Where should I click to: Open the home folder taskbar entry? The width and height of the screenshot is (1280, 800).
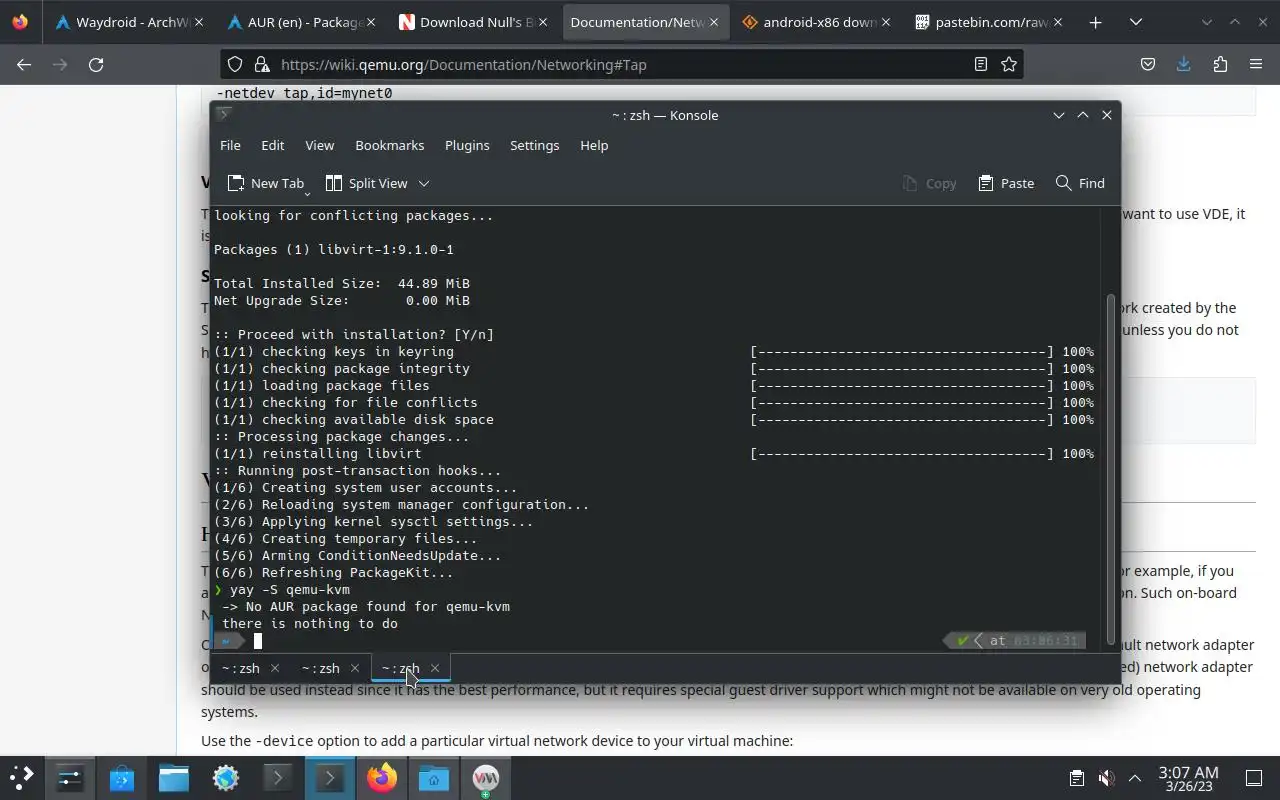[434, 777]
